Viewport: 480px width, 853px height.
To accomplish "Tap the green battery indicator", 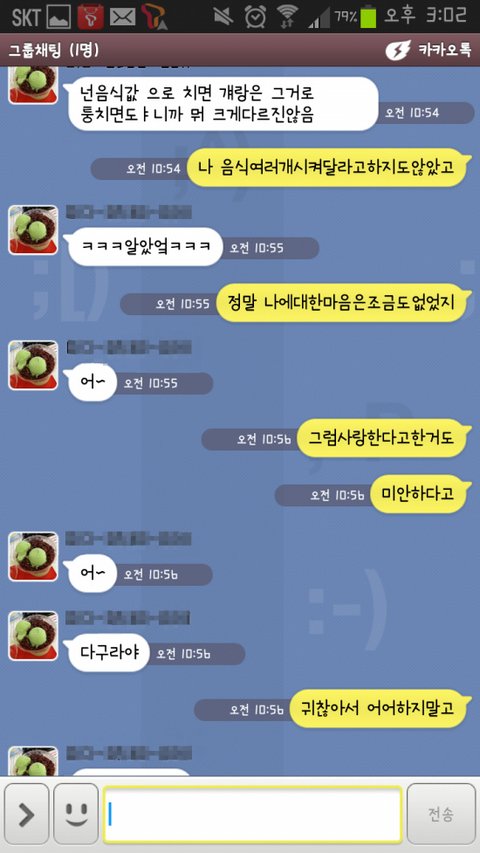I will [x=369, y=16].
